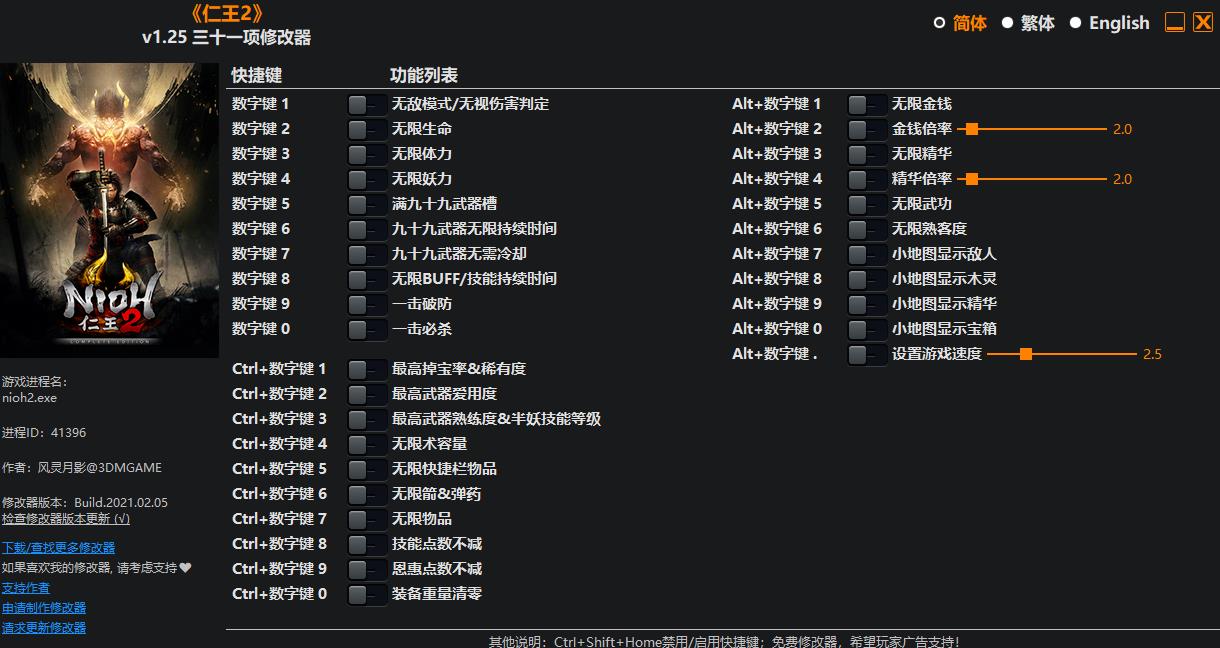Turn on 无限快捷栏物品 switch

coord(367,469)
